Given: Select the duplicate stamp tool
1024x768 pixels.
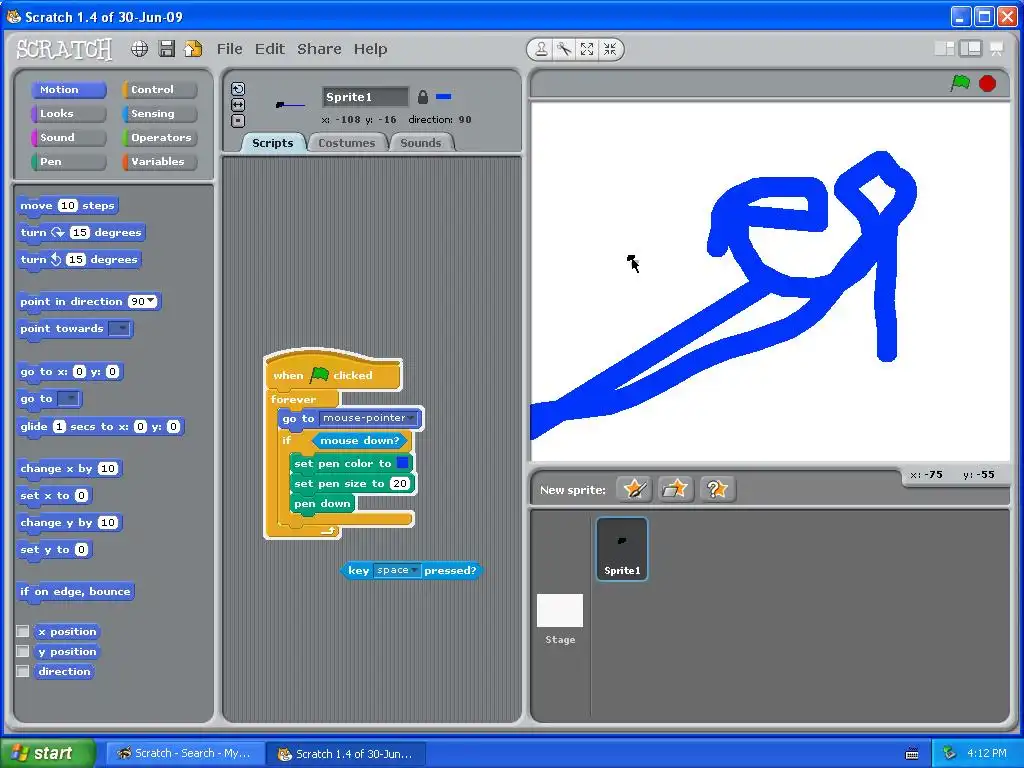Looking at the screenshot, I should (x=541, y=49).
